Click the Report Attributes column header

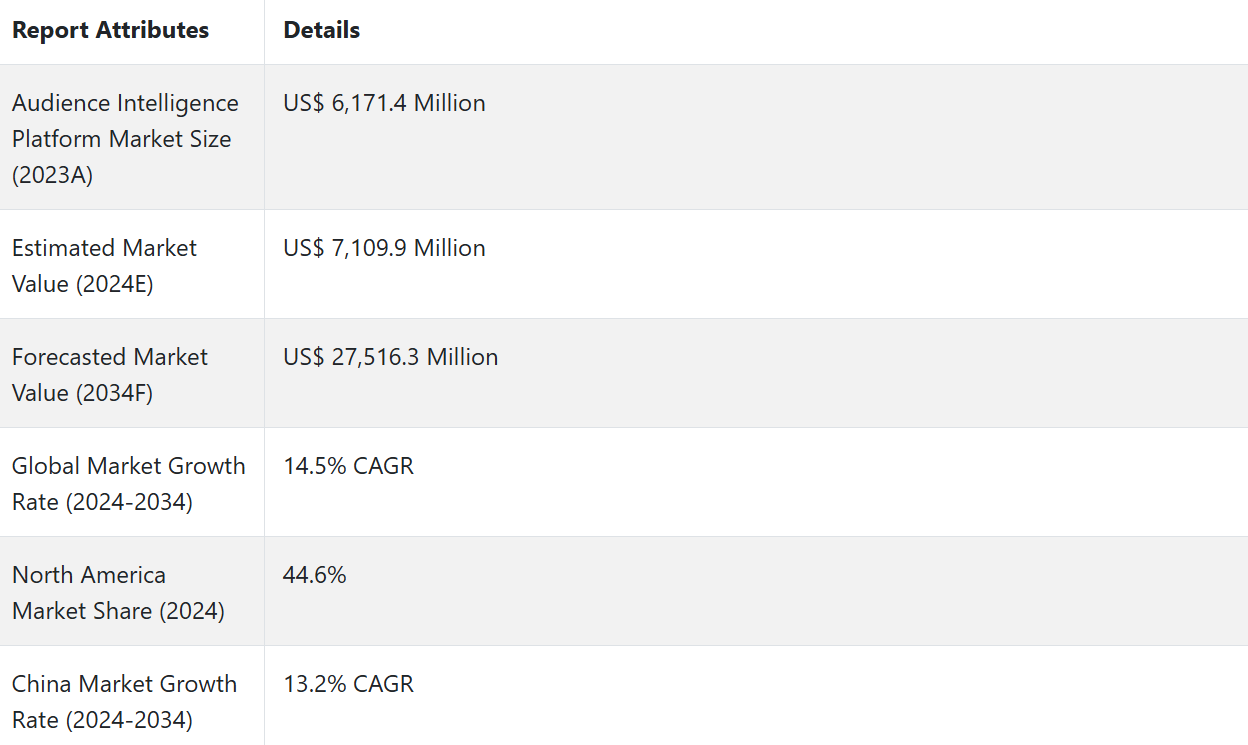[x=110, y=30]
